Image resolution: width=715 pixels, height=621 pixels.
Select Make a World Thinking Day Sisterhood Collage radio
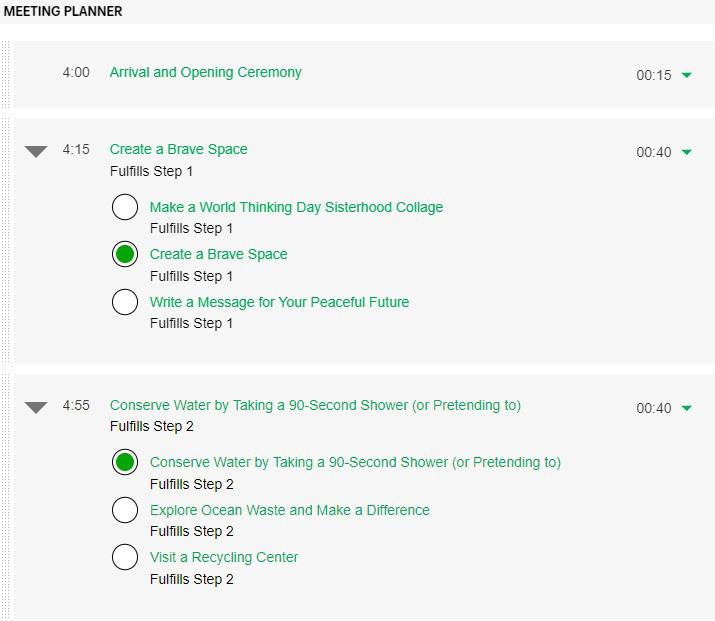click(x=125, y=207)
